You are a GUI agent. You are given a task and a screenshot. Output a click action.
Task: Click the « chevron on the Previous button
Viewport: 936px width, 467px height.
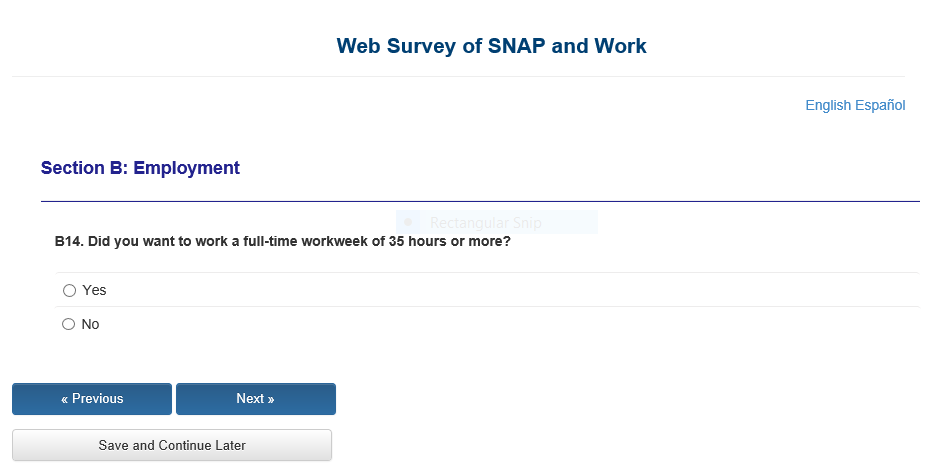[x=65, y=399]
